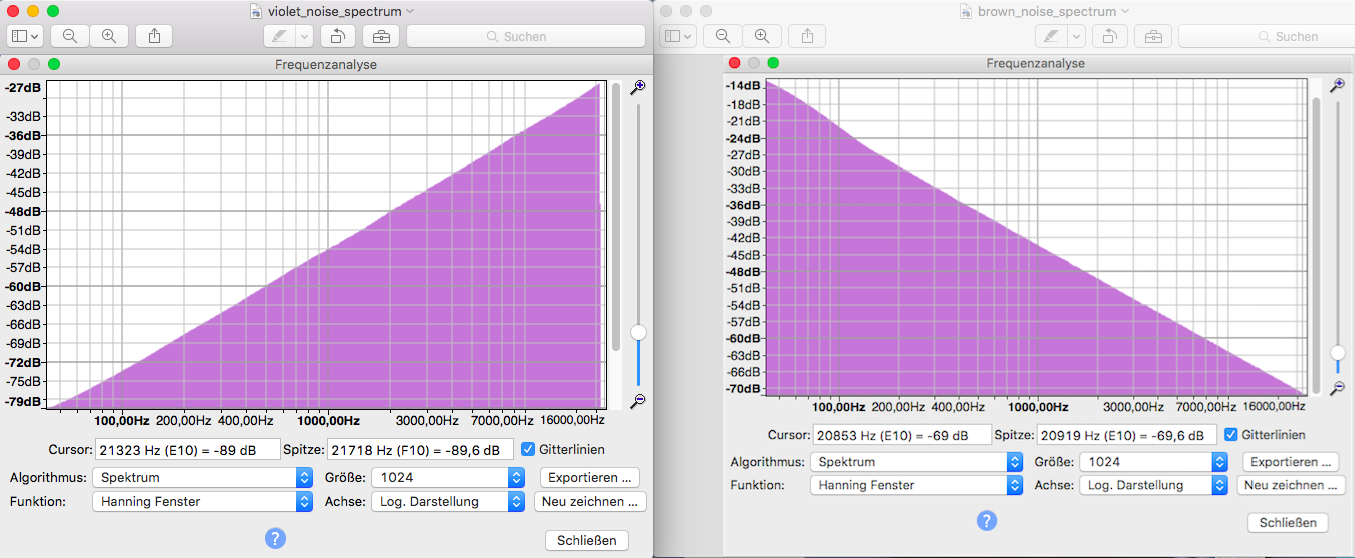Screen dimensions: 1355x558
Task: Rotate image in brown_noise_spectrum window
Action: pyautogui.click(x=1110, y=36)
